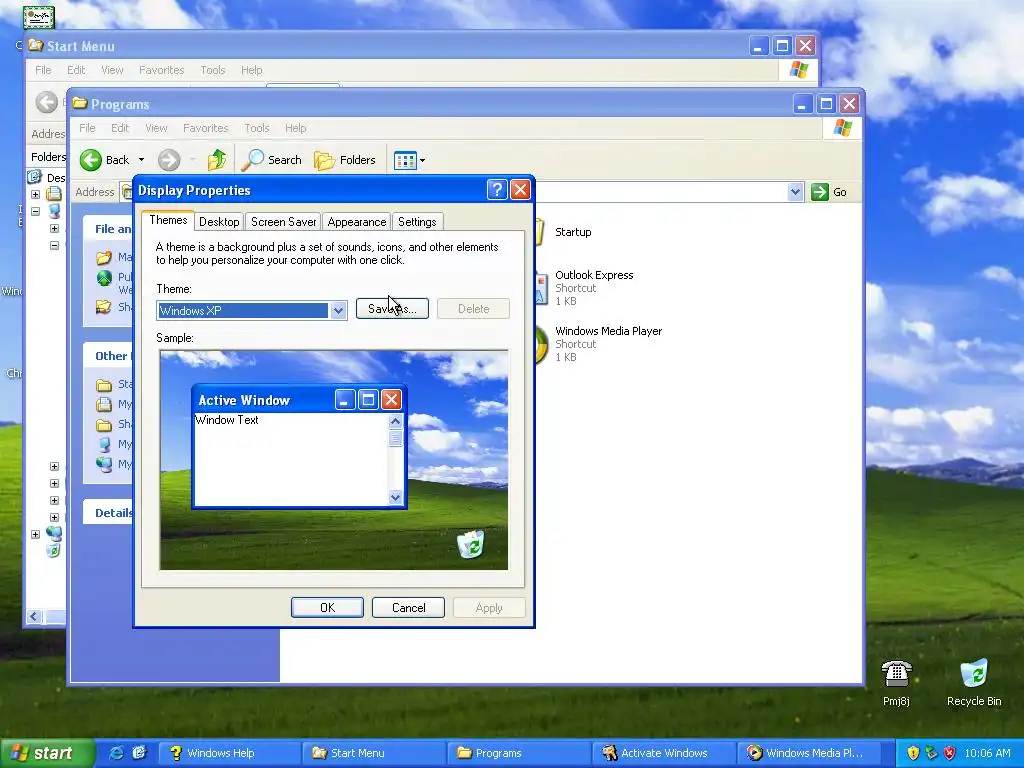Expand the My Documents node in Folders tree
This screenshot has height=768, width=1024.
coord(35,194)
